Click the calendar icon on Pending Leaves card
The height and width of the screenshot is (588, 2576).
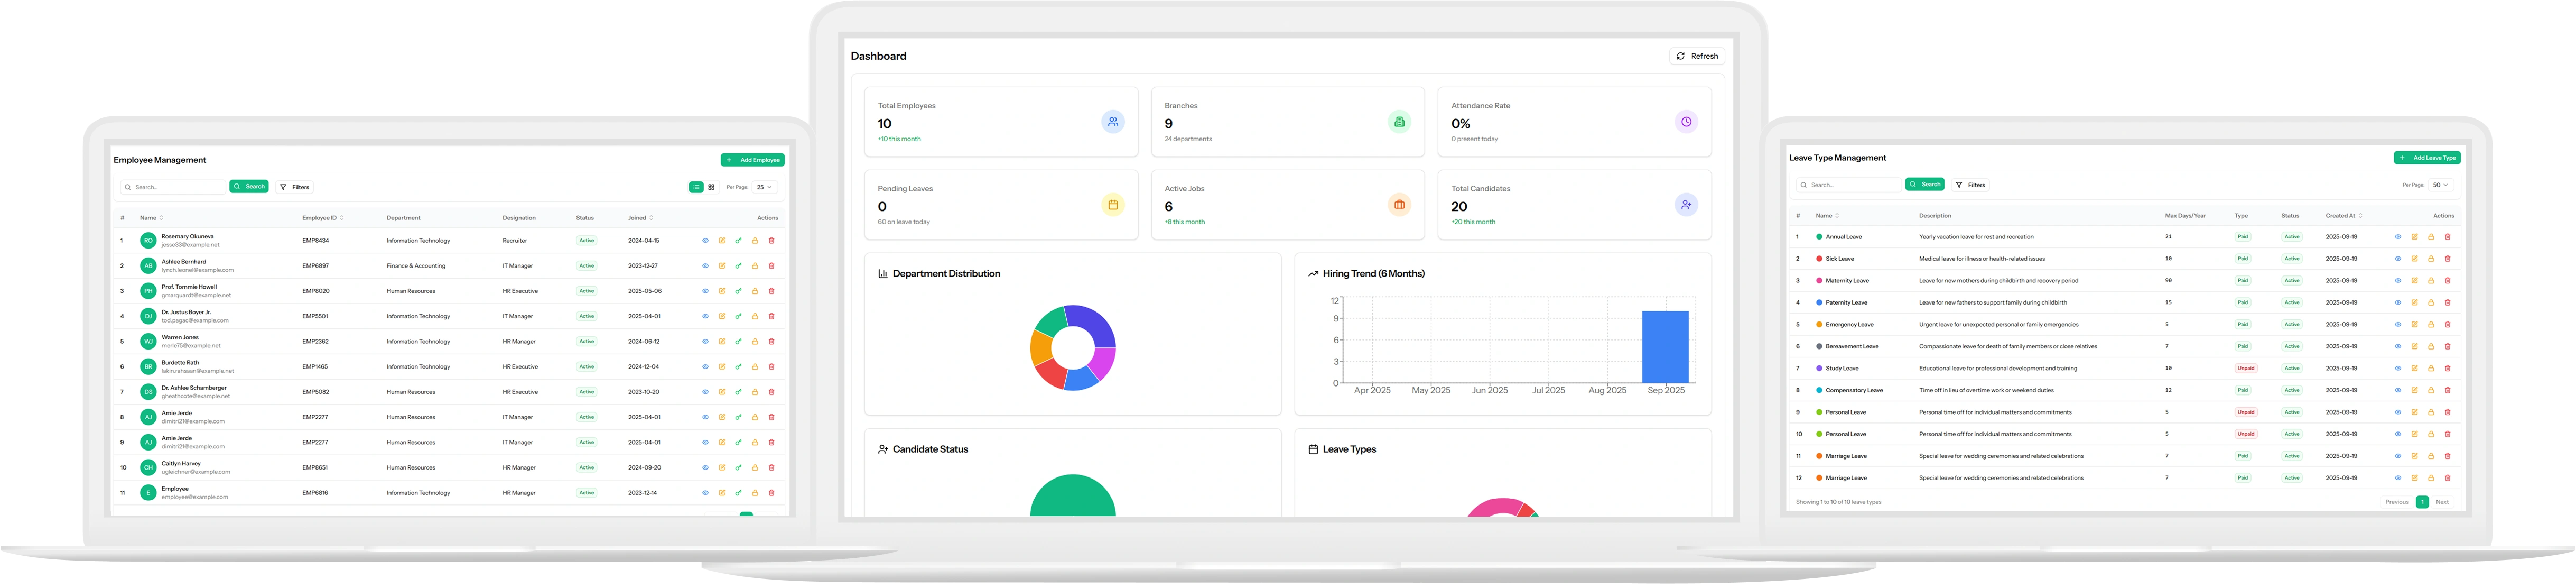[1112, 204]
